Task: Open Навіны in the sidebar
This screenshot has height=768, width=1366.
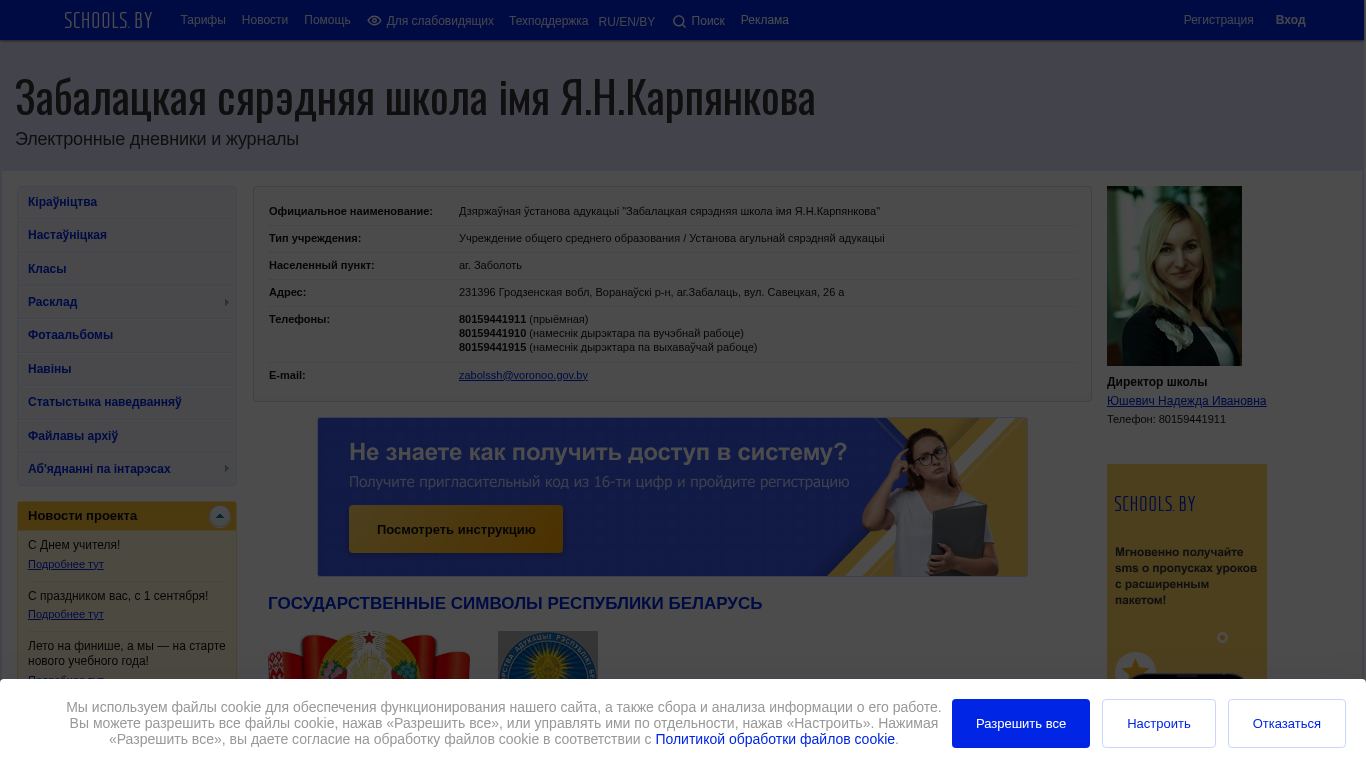Action: [127, 369]
